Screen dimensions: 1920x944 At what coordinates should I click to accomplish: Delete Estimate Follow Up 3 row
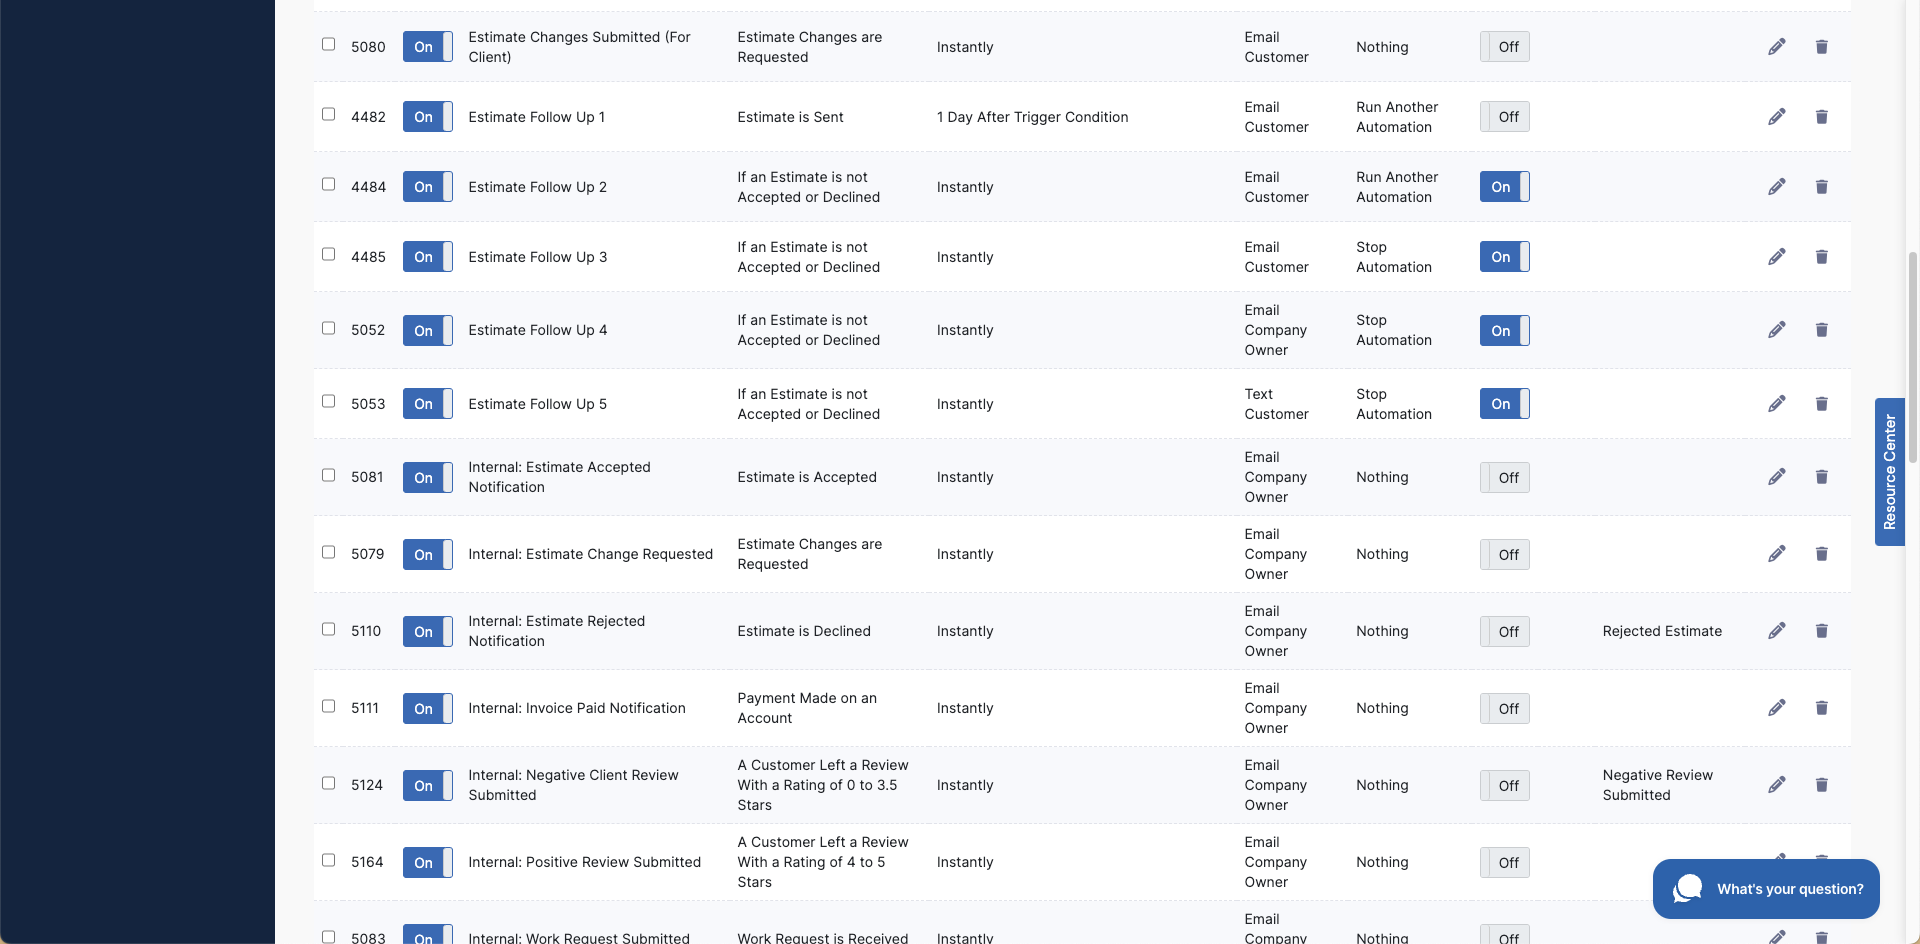coord(1821,257)
